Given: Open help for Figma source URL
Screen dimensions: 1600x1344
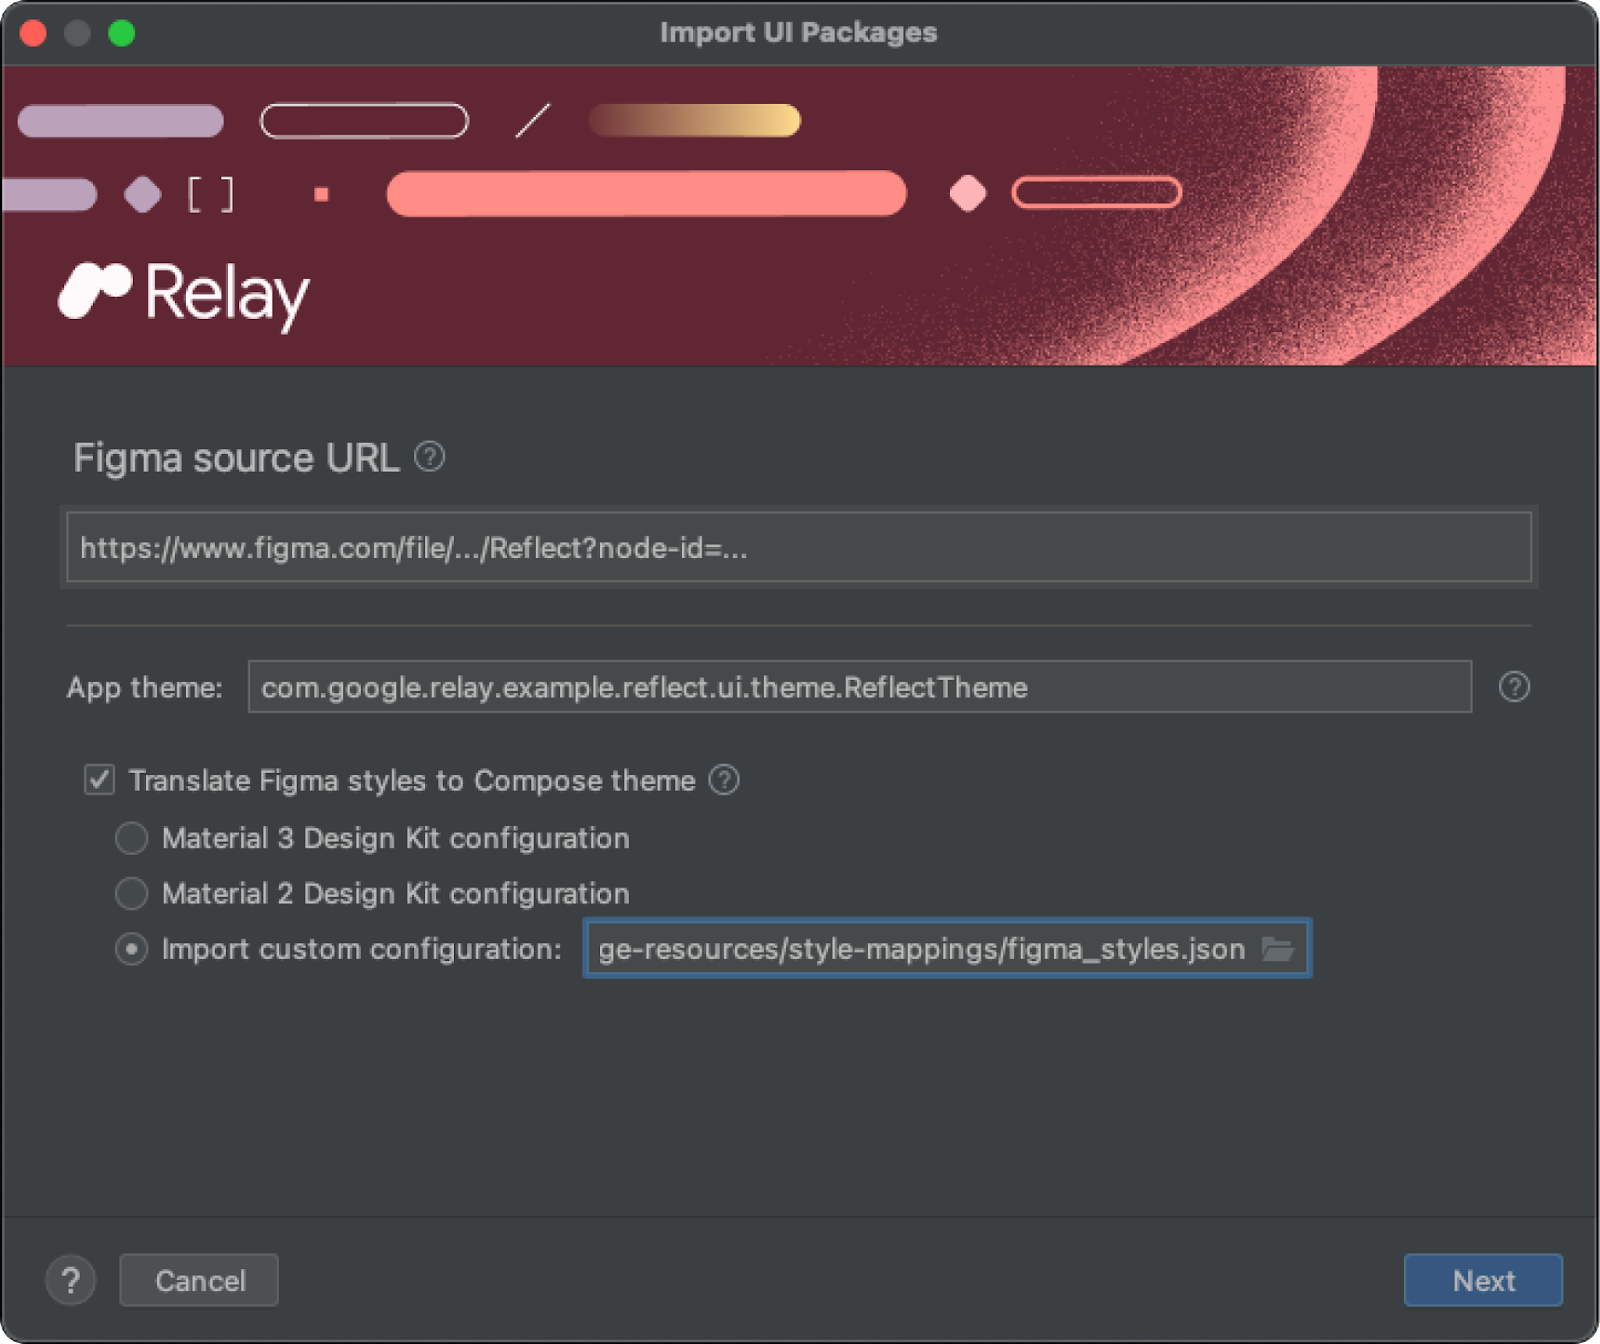Looking at the screenshot, I should [x=429, y=457].
